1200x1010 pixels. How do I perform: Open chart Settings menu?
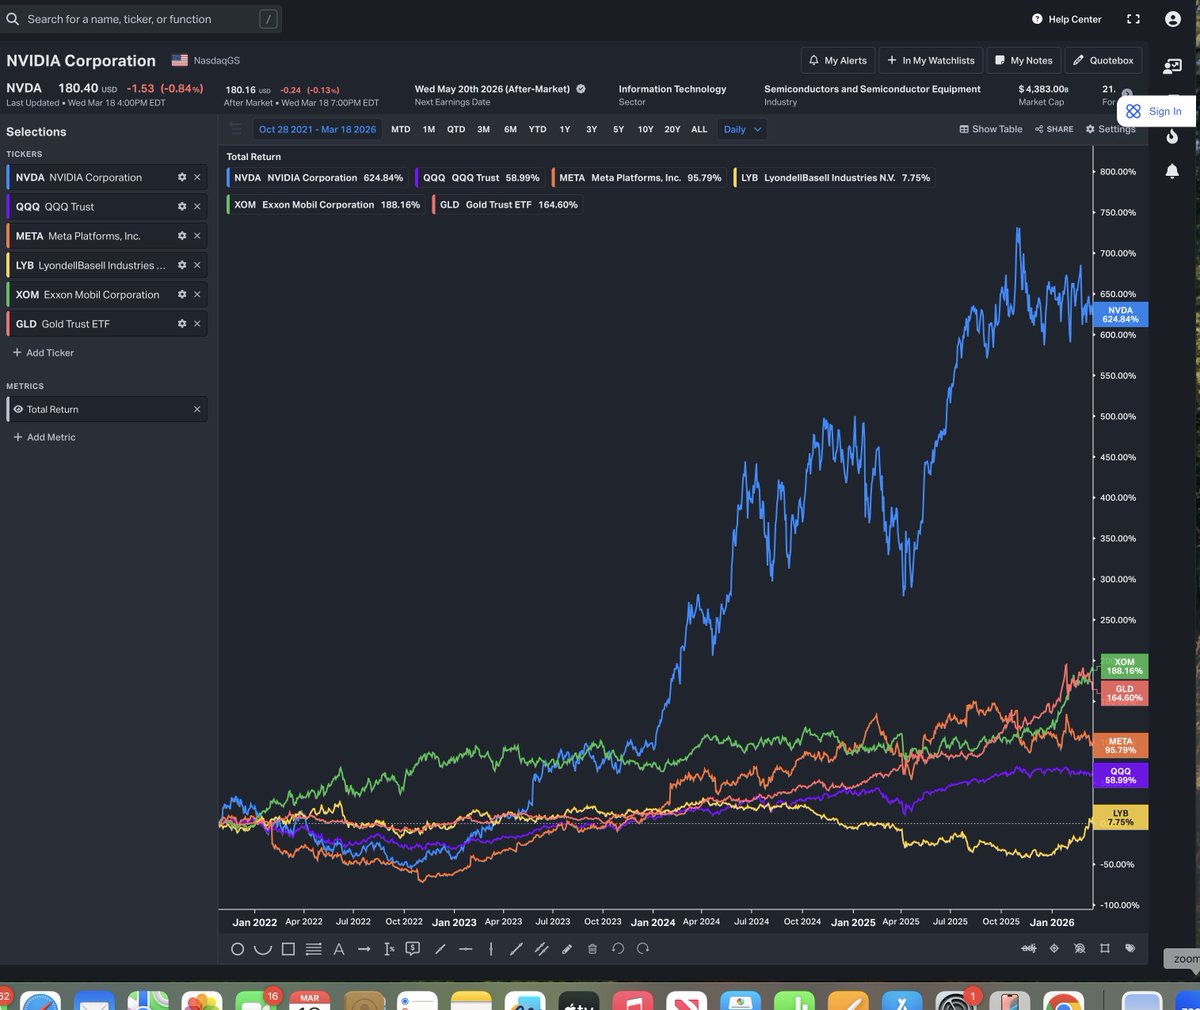pos(1111,129)
